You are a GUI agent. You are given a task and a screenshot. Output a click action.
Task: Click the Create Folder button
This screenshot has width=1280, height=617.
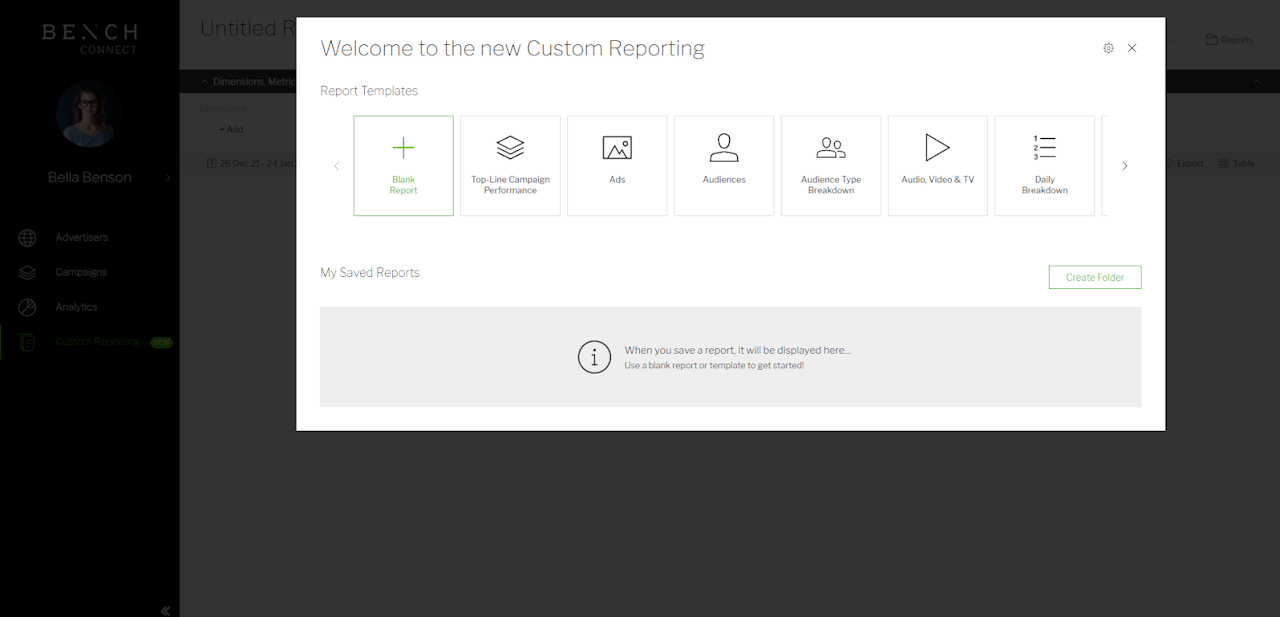click(x=1095, y=277)
